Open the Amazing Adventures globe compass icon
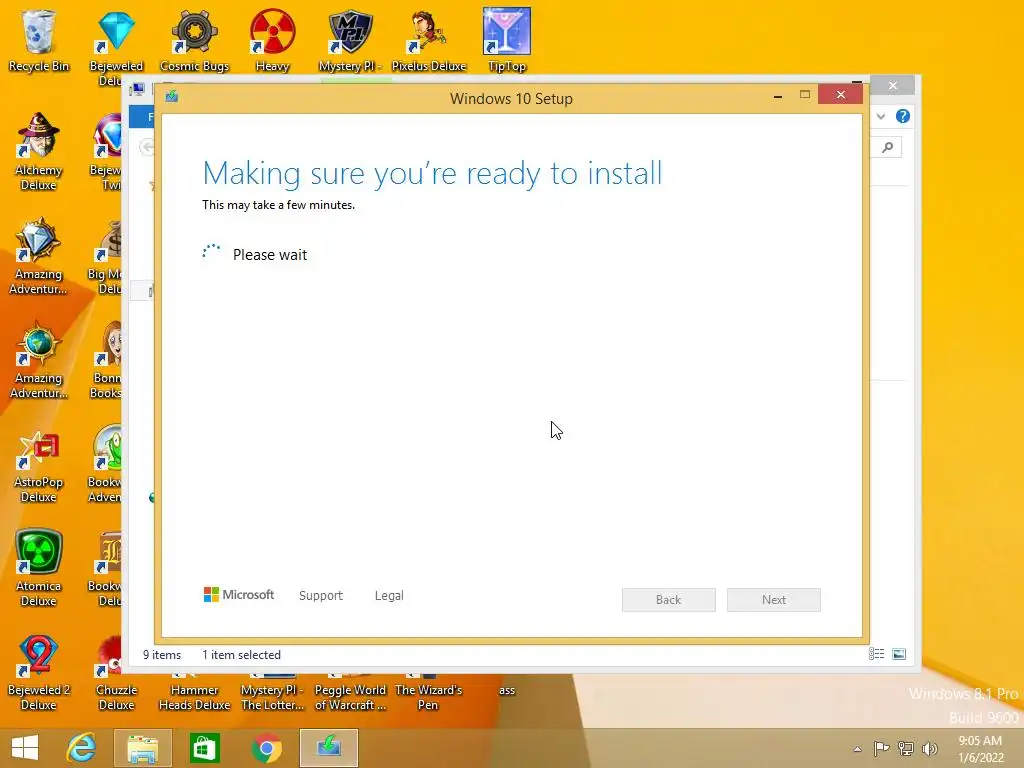Screen dimensions: 1024x768 pos(39,360)
